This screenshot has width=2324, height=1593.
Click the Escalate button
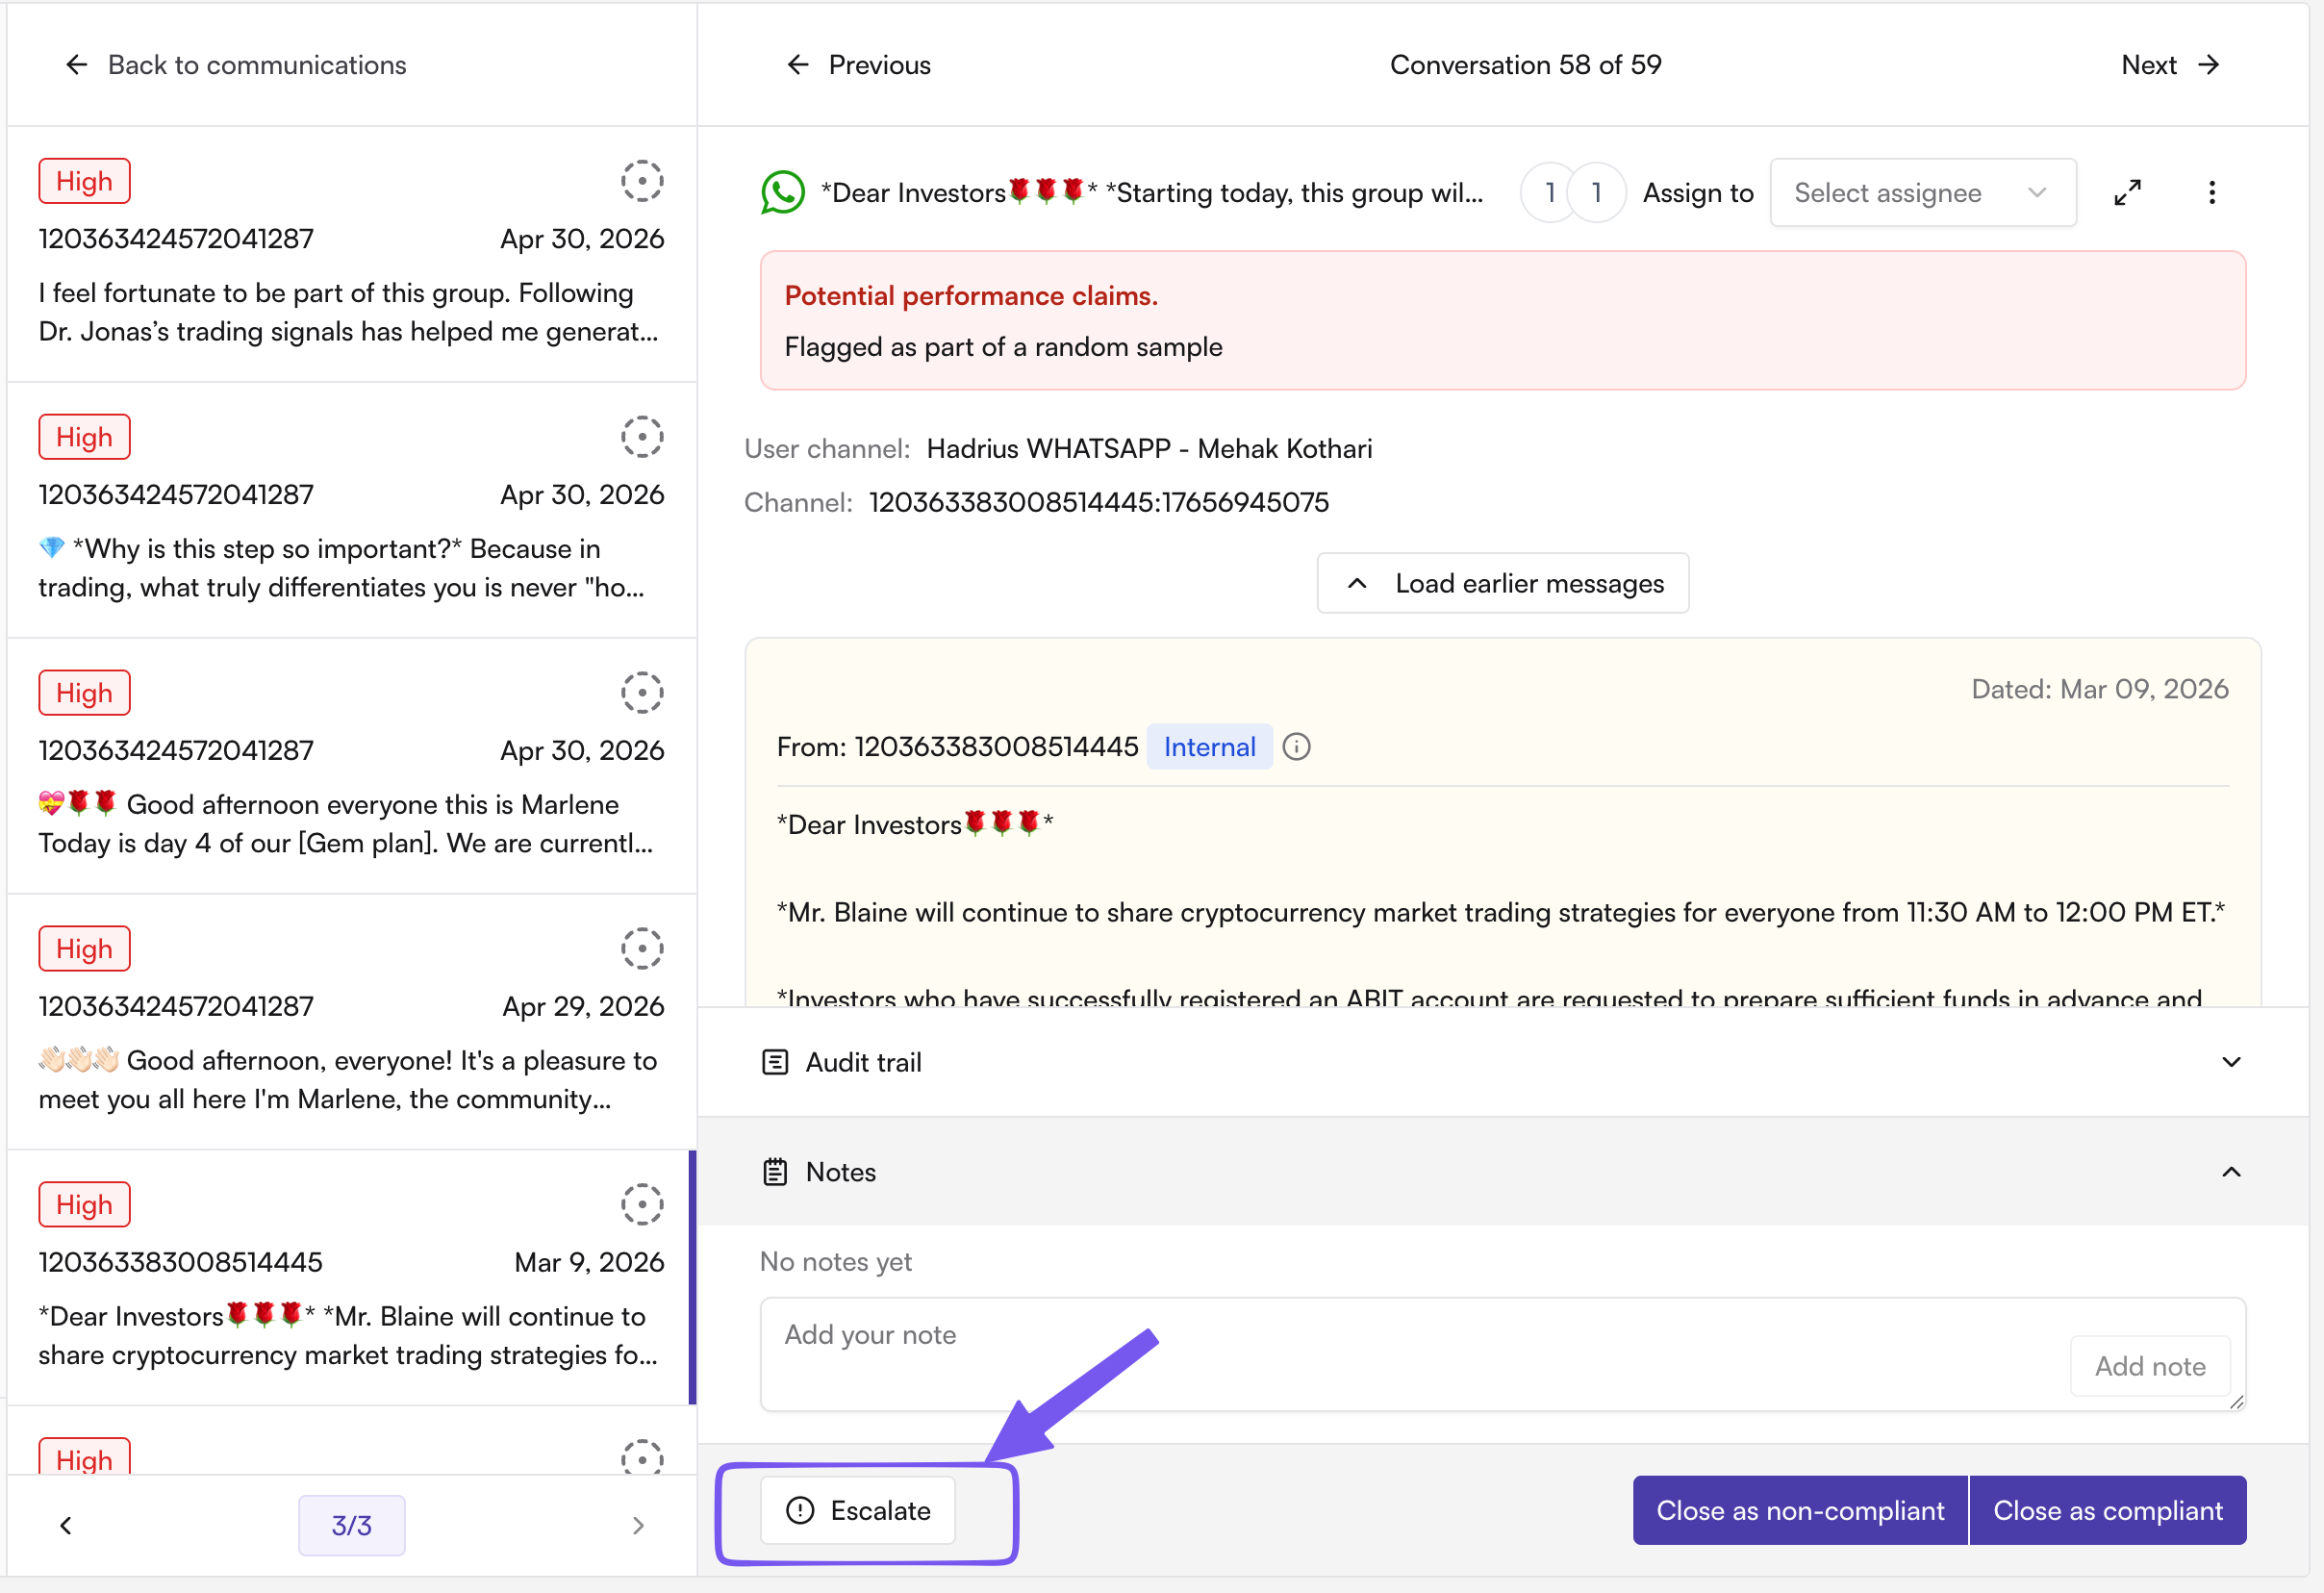coord(858,1510)
